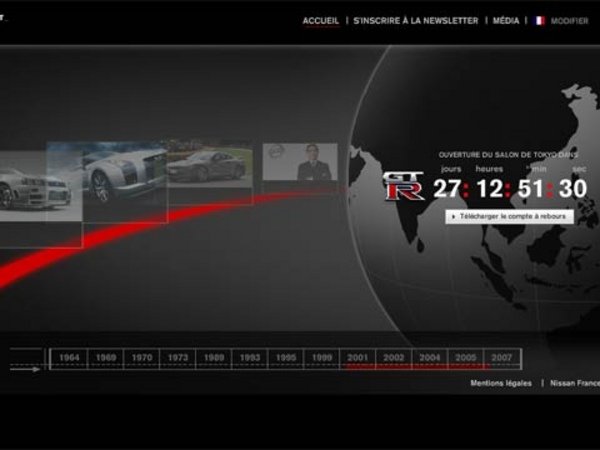Open silver Skyline thumbnail on the far left

point(40,186)
